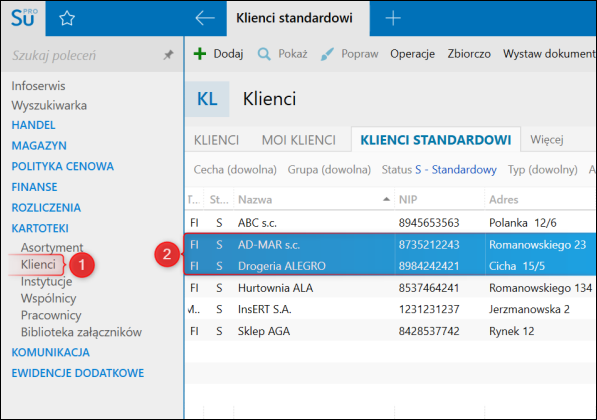The image size is (597, 420).
Task: Add a client with green Dodaj plus
Action: [x=200, y=54]
